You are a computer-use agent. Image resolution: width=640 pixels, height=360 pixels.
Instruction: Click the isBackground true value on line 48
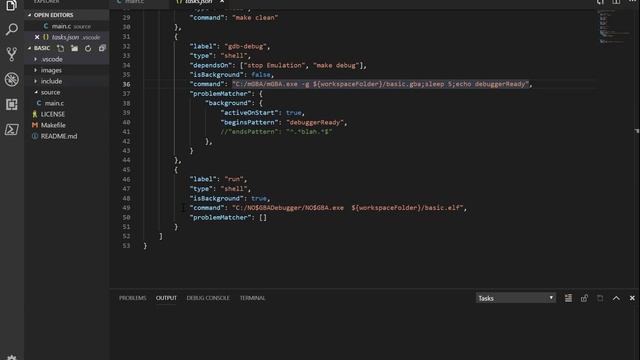click(259, 198)
